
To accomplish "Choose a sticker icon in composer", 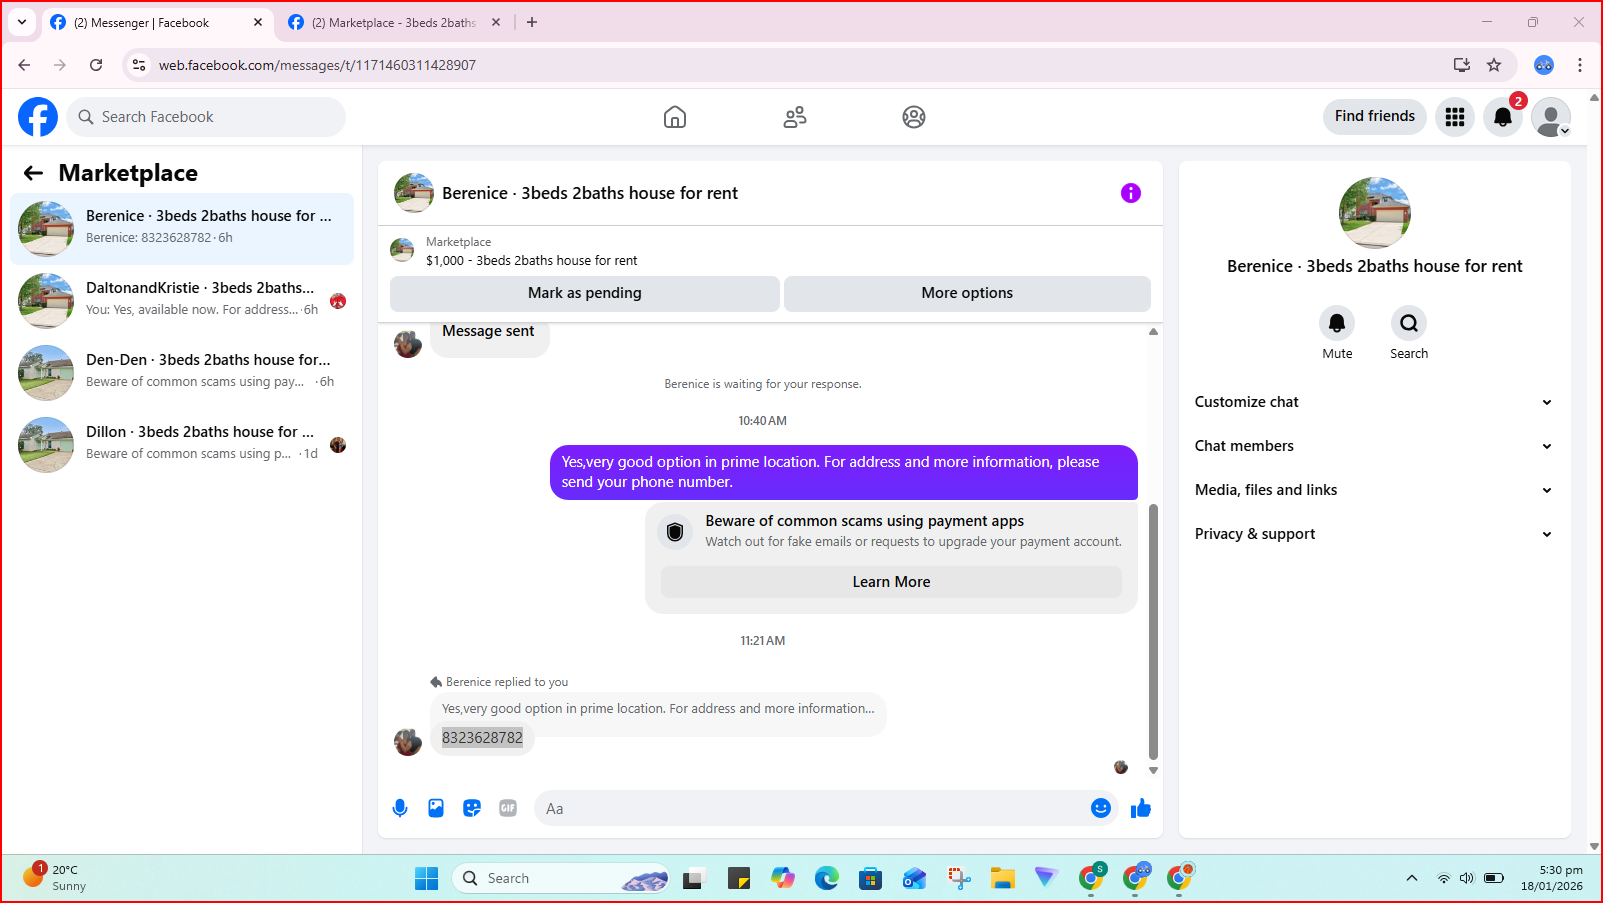I will point(472,808).
